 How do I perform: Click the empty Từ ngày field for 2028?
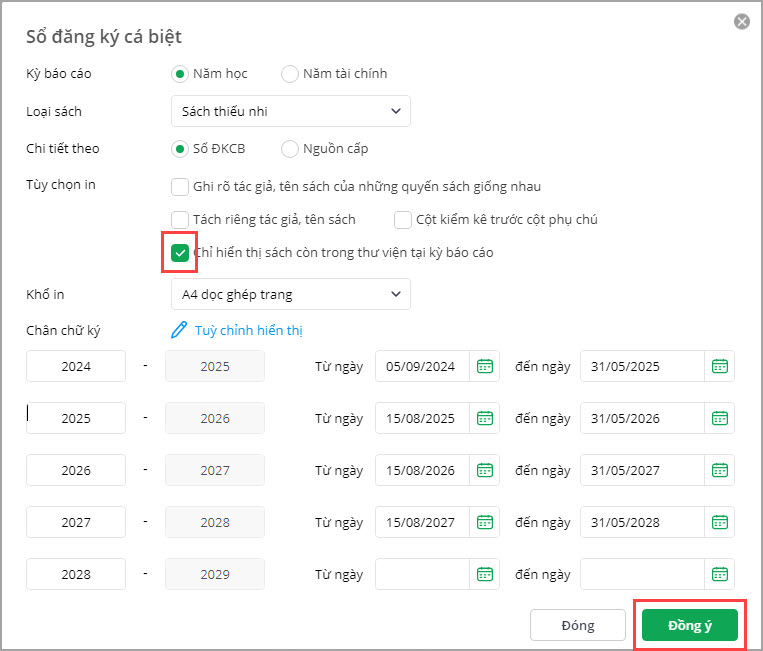click(x=423, y=574)
